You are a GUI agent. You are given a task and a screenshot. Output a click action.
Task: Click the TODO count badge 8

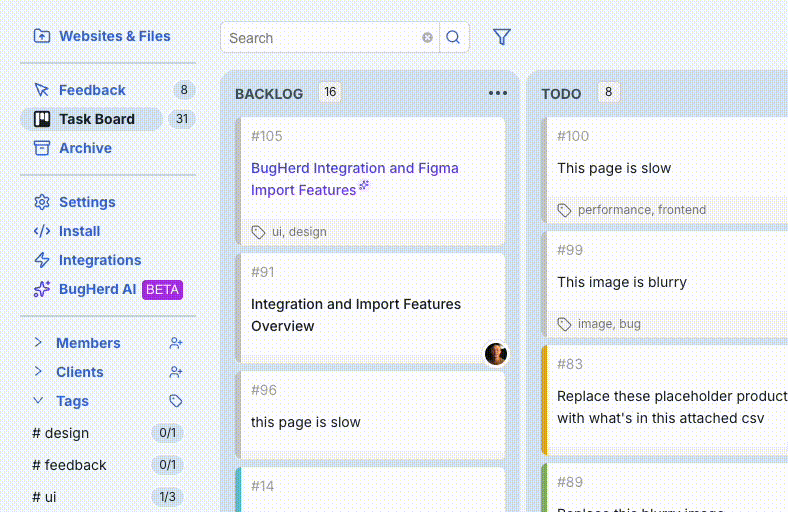(x=608, y=92)
